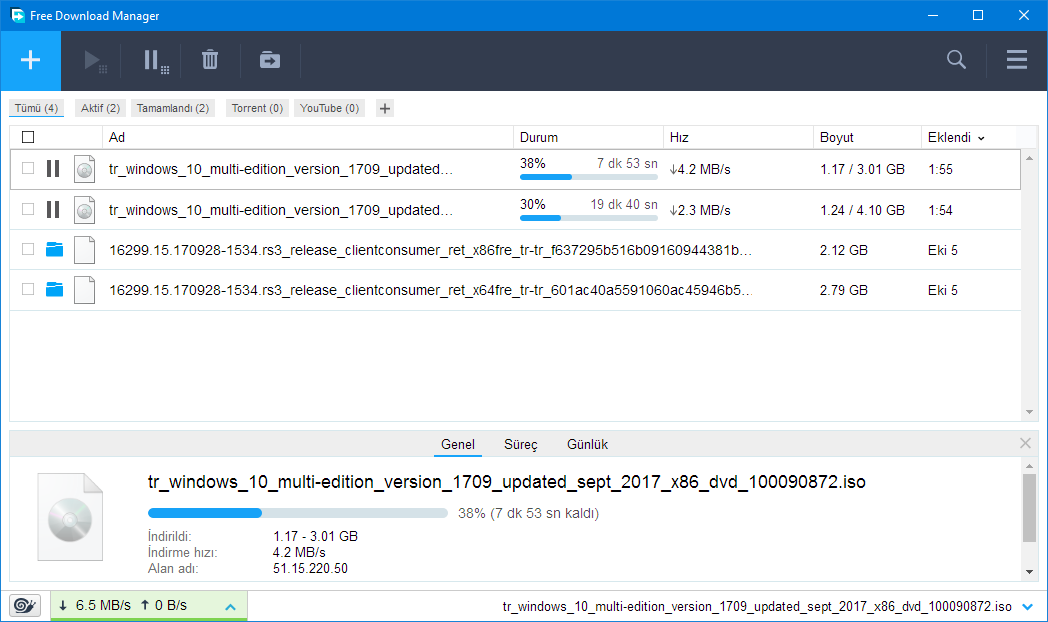Image resolution: width=1048 pixels, height=622 pixels.
Task: Click the 51.15.220.50 domain value
Action: click(310, 569)
